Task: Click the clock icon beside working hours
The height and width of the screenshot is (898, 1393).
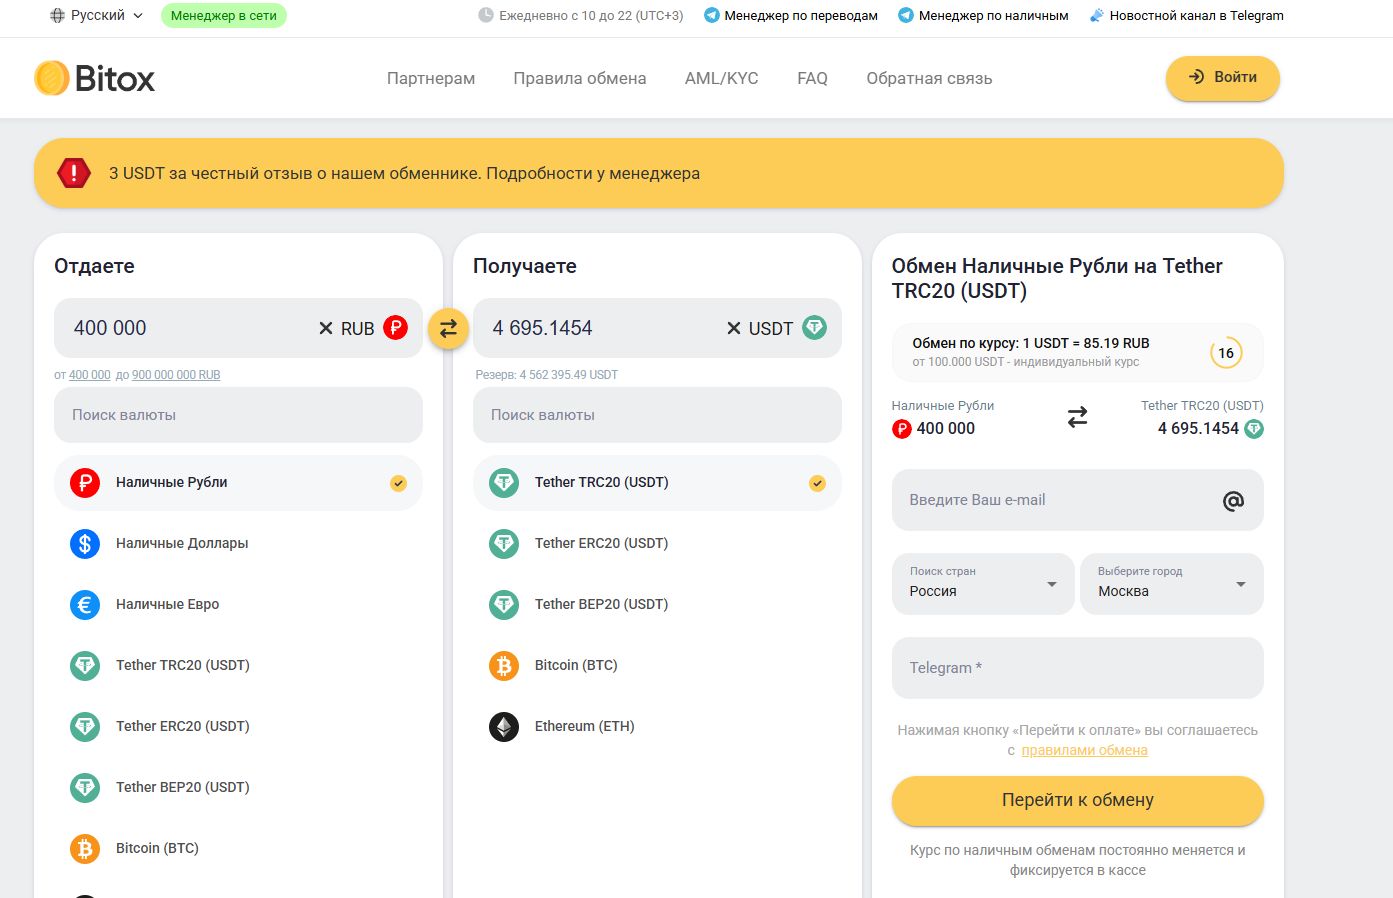Action: (486, 15)
